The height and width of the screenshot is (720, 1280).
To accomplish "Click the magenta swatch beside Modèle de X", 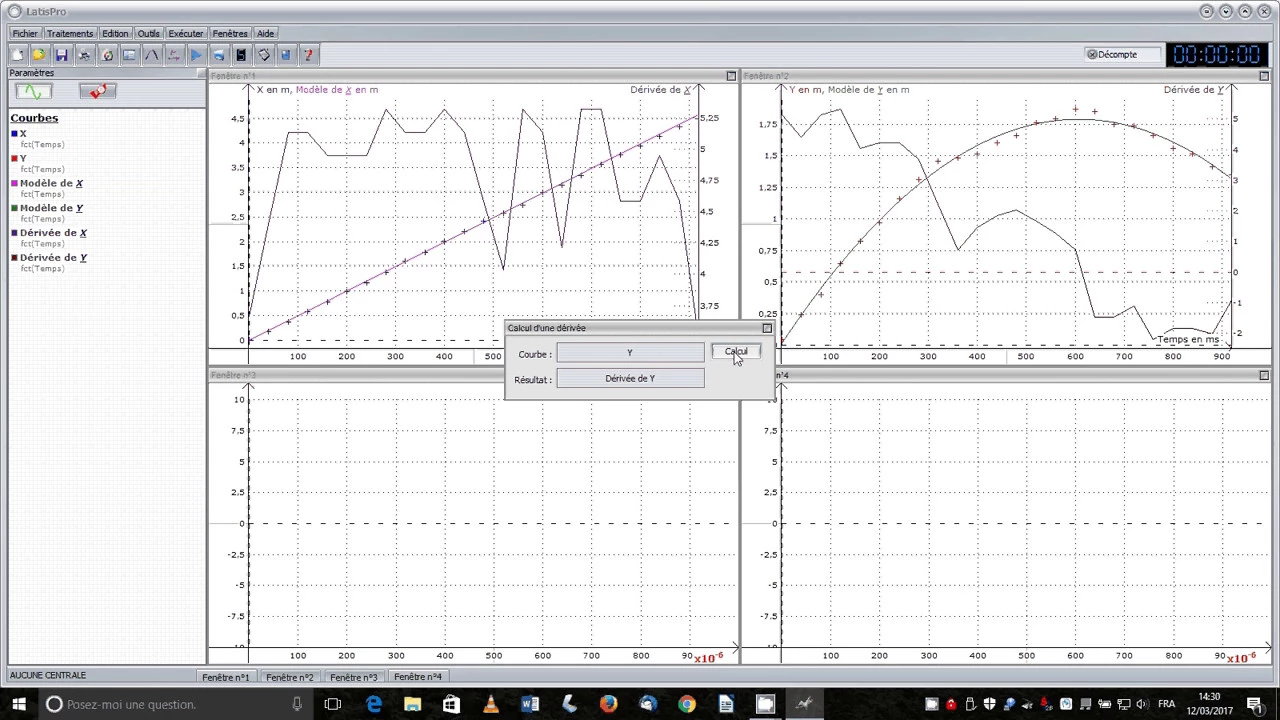I will tap(14, 184).
